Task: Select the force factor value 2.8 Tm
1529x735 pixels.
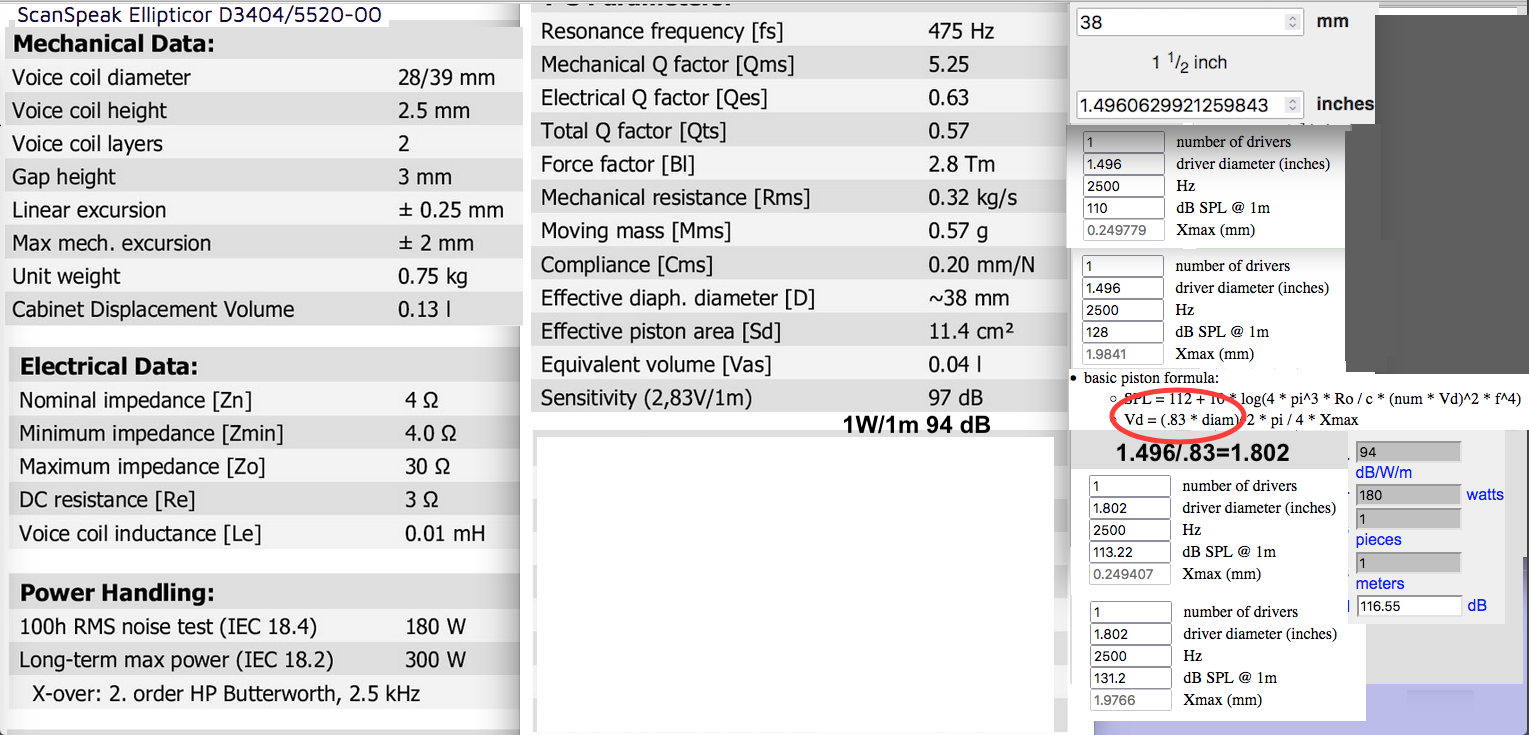Action: pos(961,164)
